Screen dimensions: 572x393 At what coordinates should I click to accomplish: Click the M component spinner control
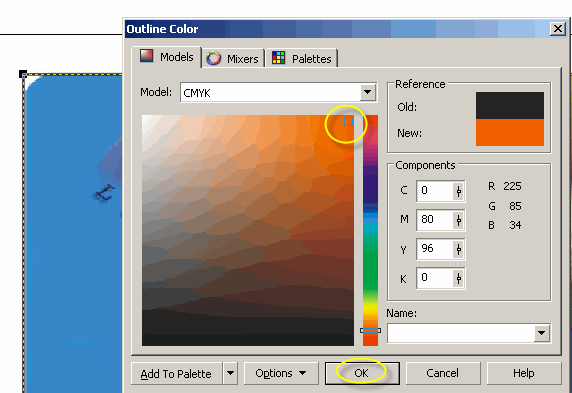(x=459, y=220)
